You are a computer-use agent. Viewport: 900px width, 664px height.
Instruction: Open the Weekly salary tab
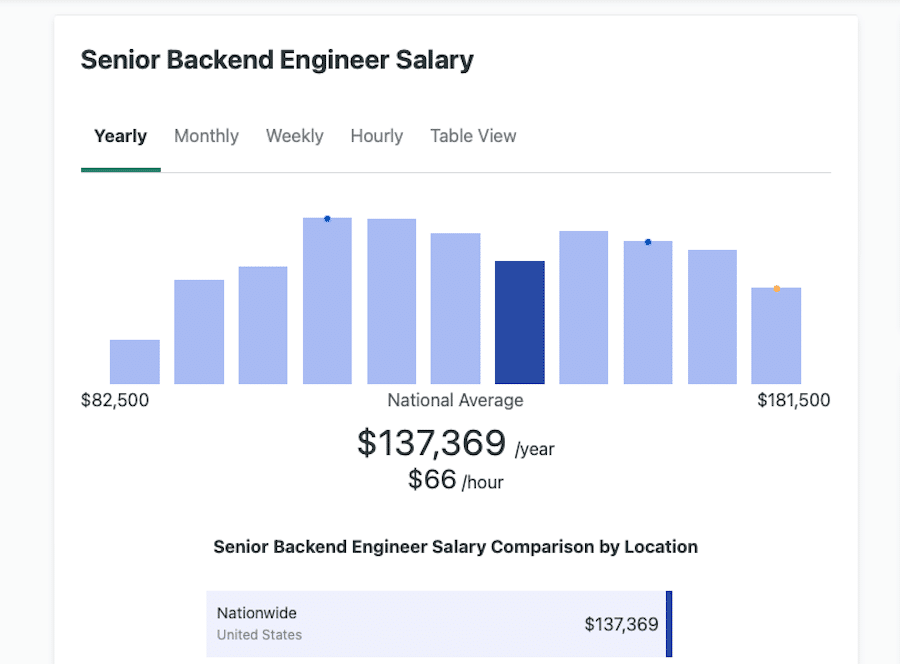click(x=294, y=136)
